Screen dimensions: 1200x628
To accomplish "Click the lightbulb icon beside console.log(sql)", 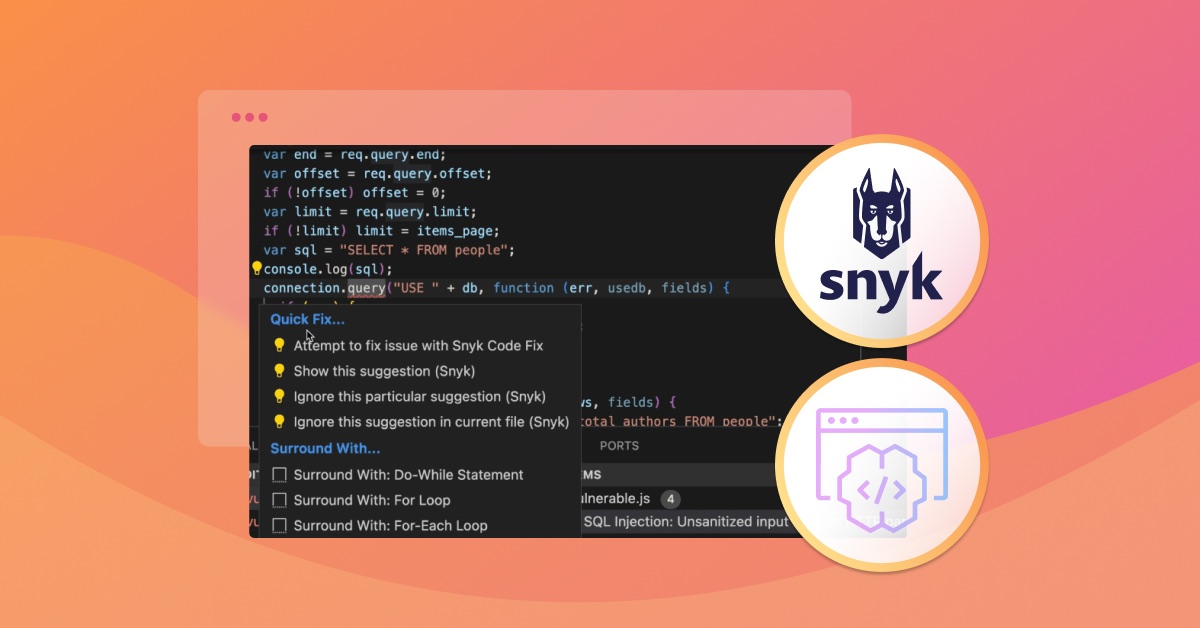I will point(256,266).
